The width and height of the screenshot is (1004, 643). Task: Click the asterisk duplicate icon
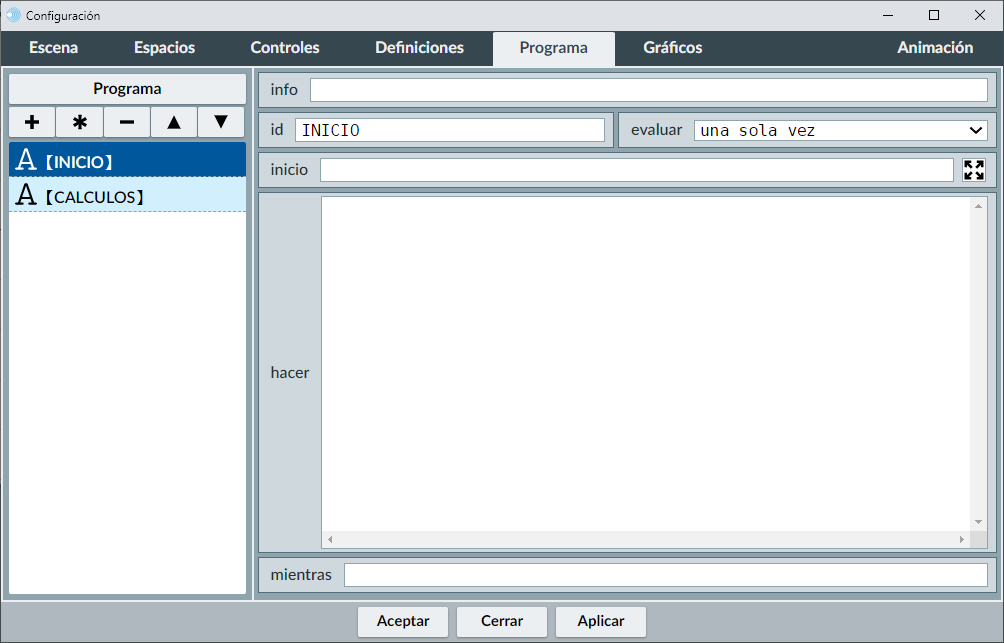[x=80, y=122]
